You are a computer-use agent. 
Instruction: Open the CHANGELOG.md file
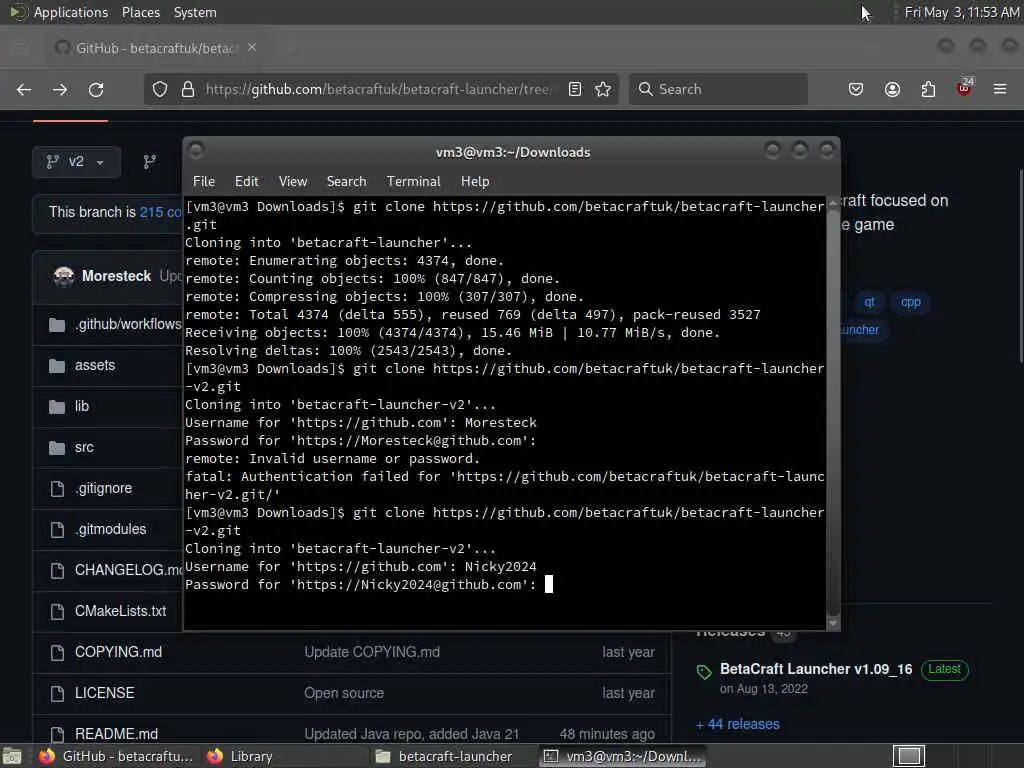(128, 570)
